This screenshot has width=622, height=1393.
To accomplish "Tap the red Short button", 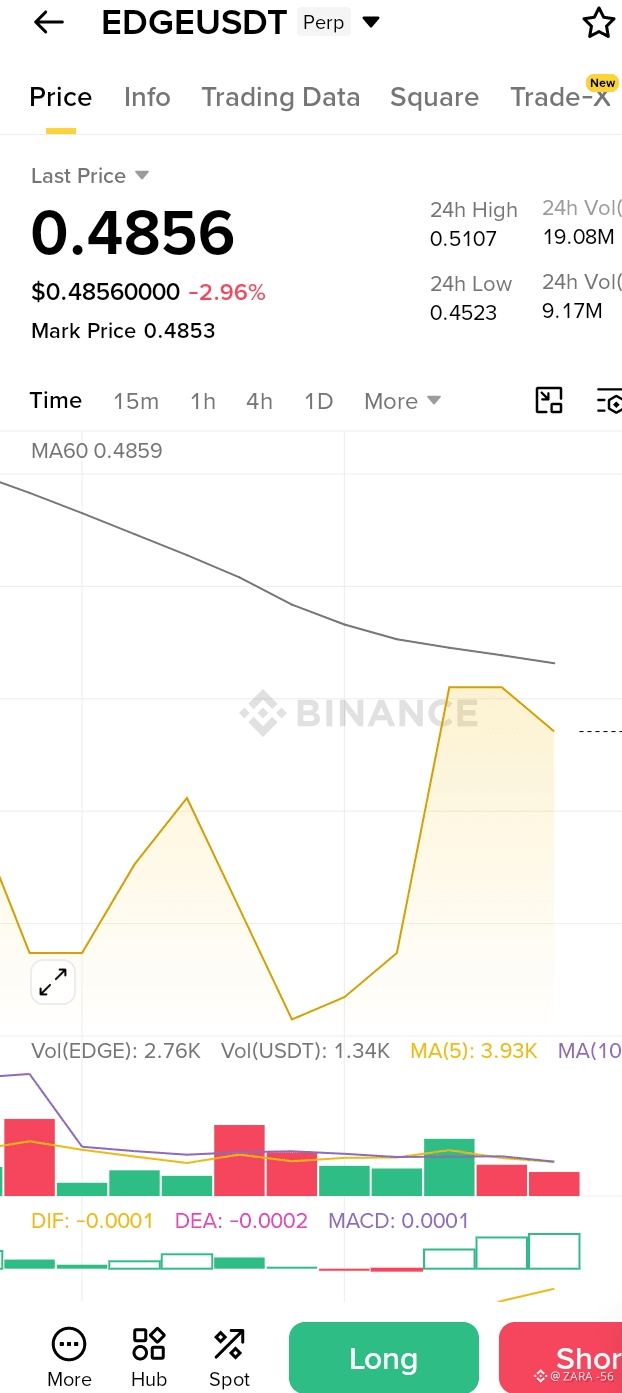I will tap(560, 1358).
